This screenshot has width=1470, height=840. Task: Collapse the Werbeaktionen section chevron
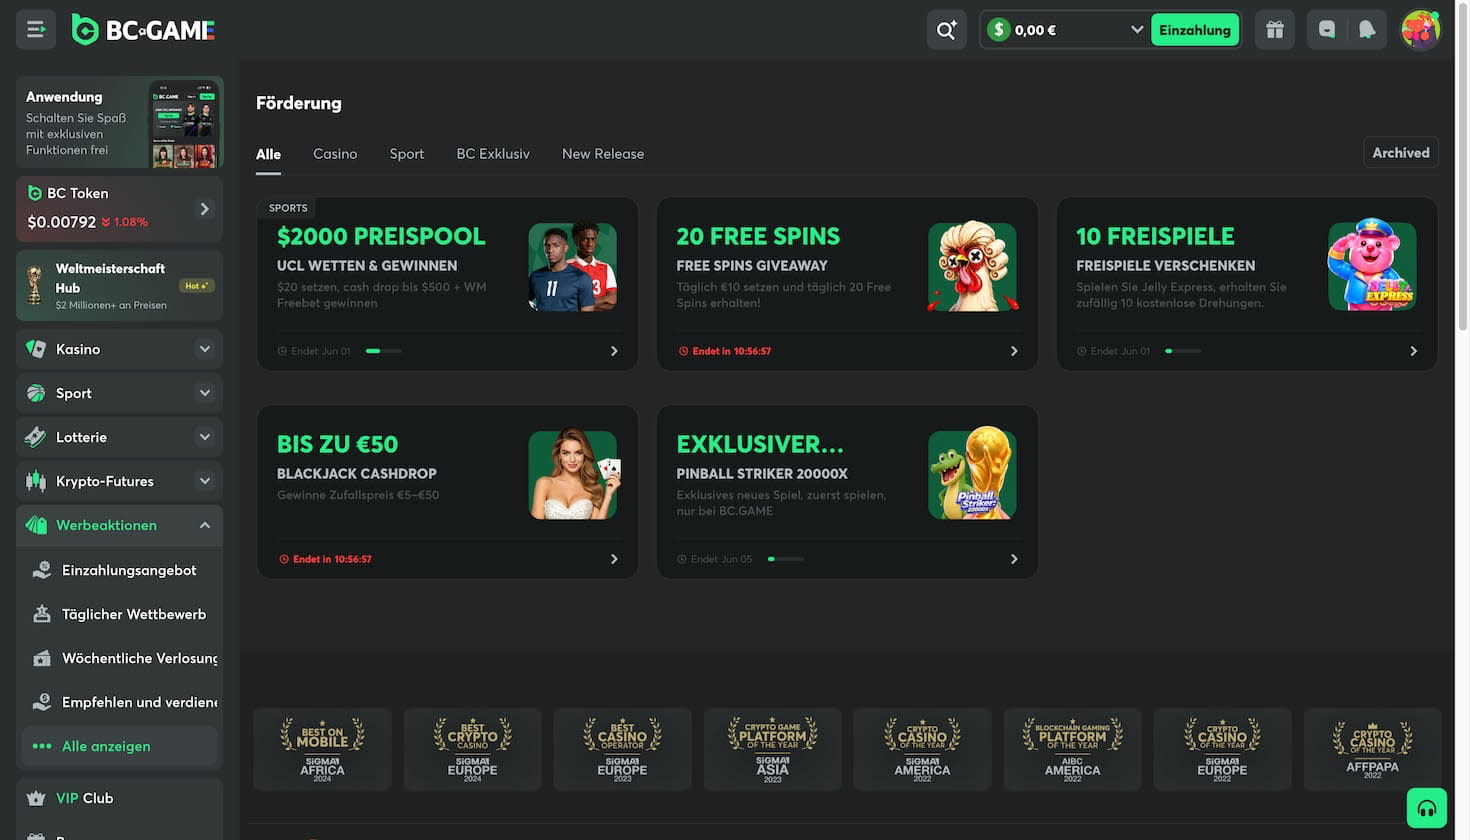tap(205, 525)
